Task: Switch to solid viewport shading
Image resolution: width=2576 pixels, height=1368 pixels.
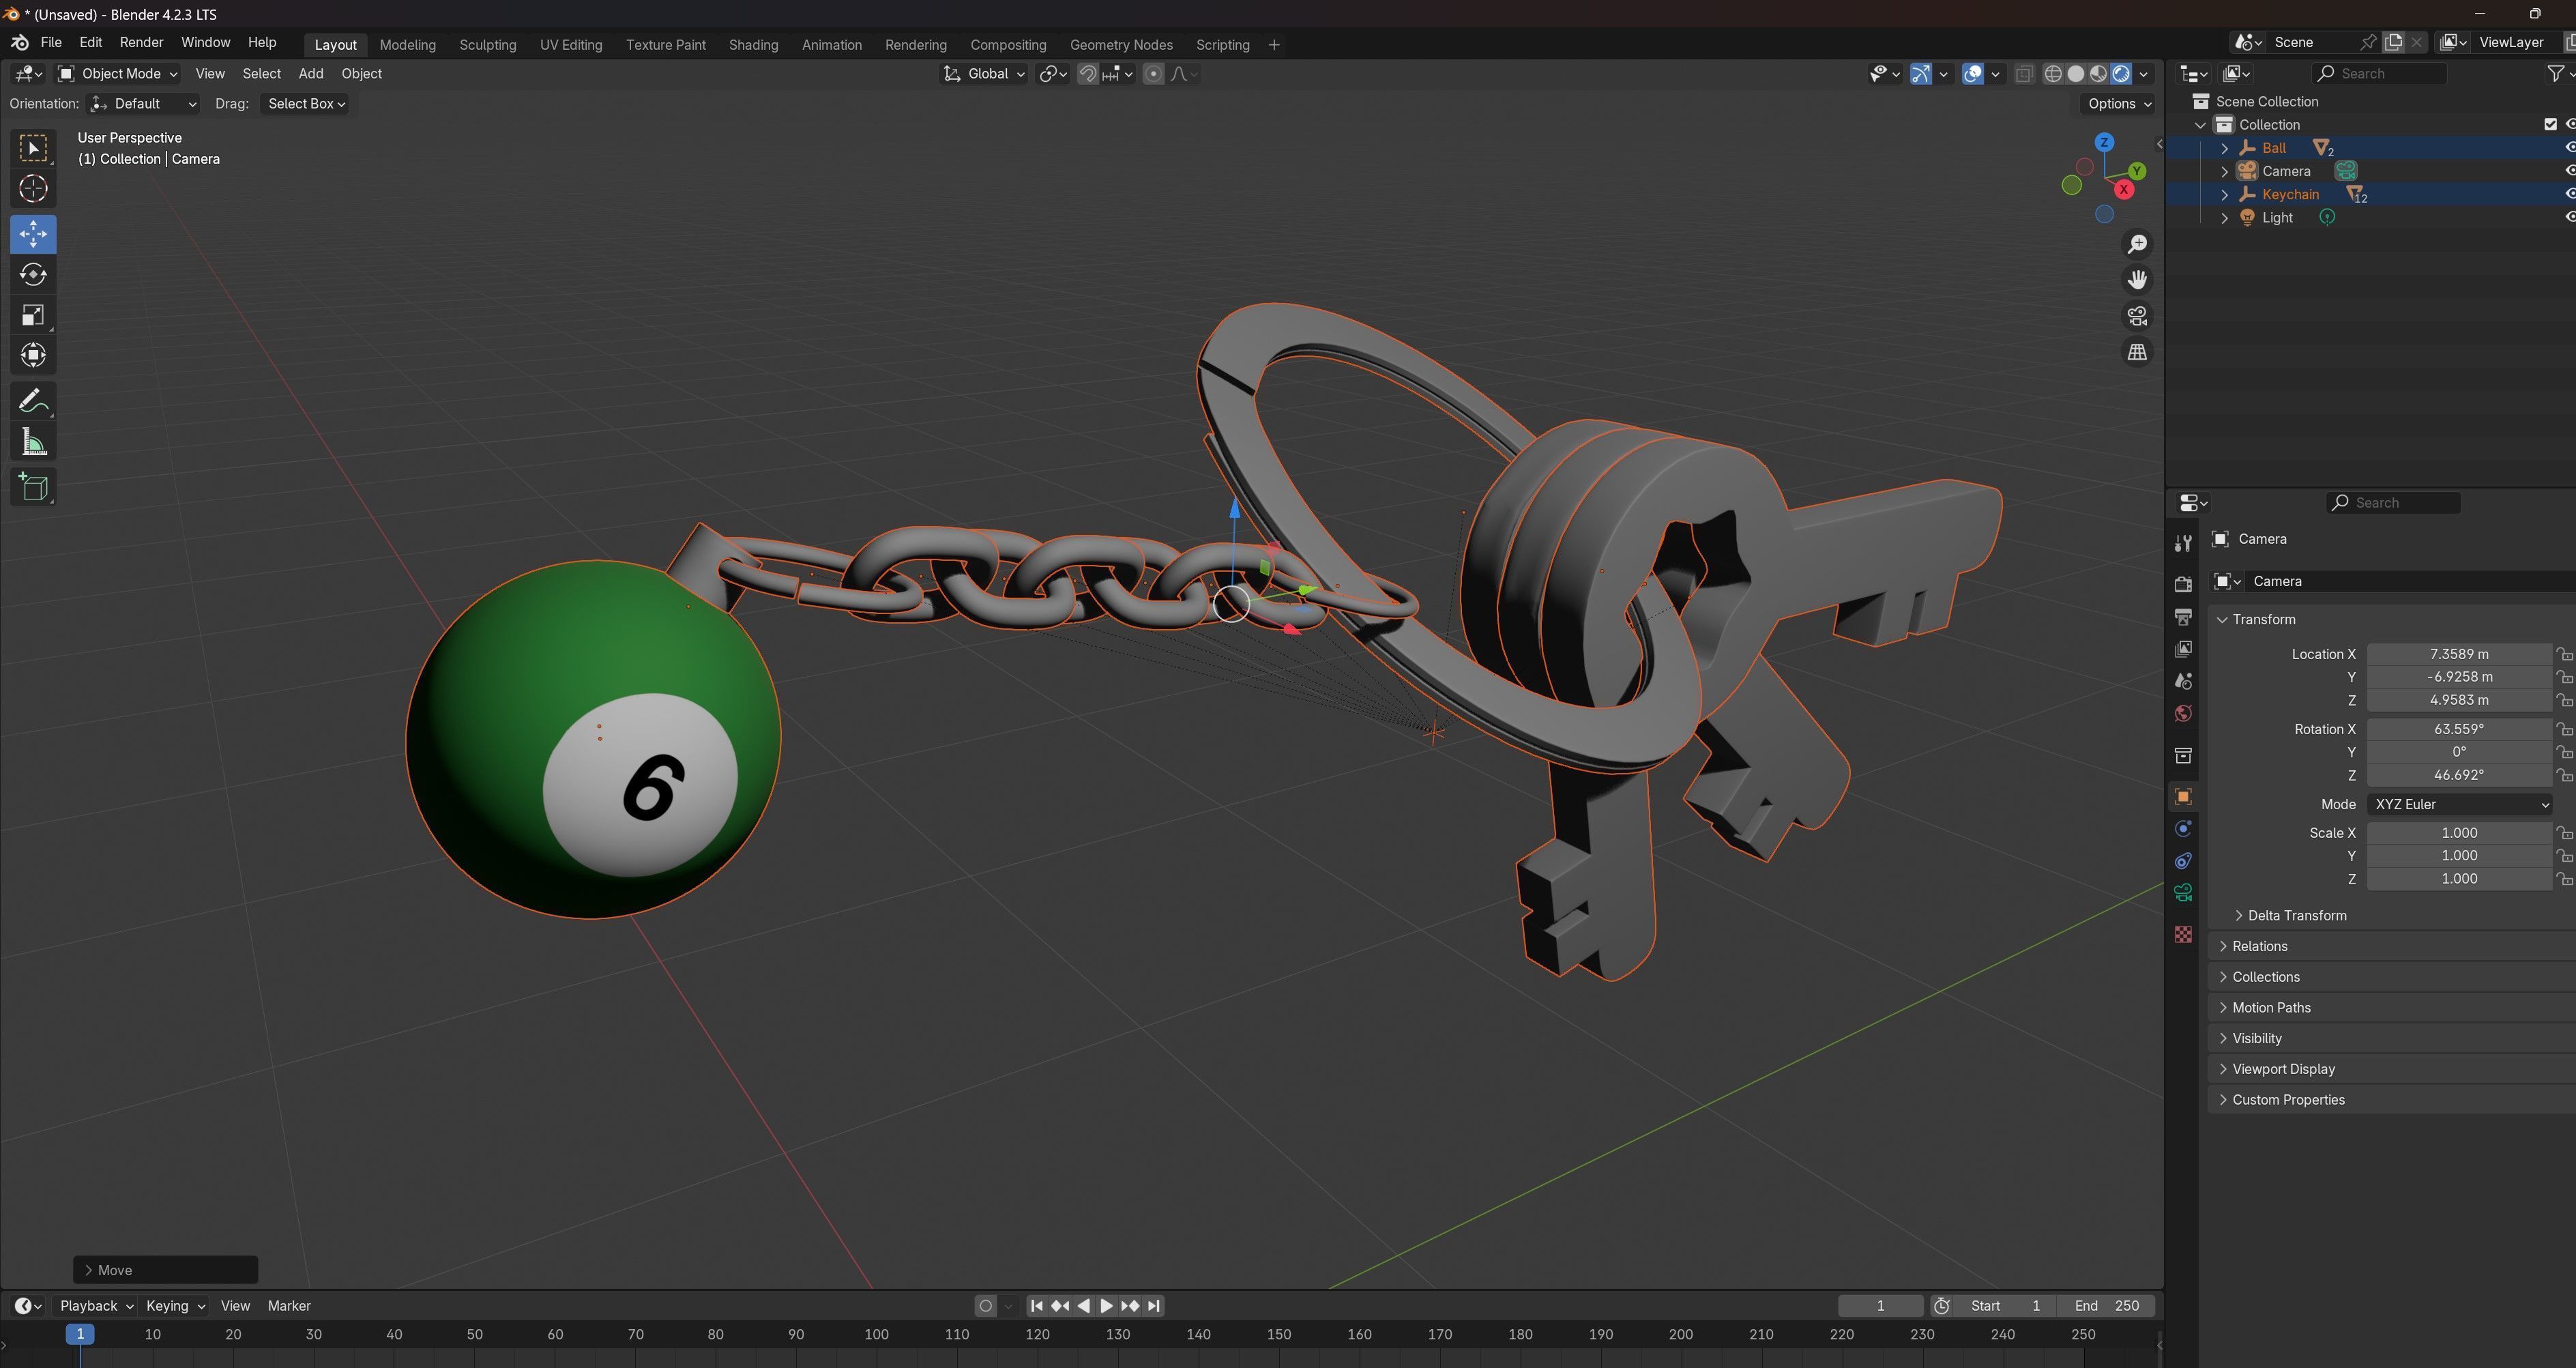Action: pyautogui.click(x=2076, y=74)
